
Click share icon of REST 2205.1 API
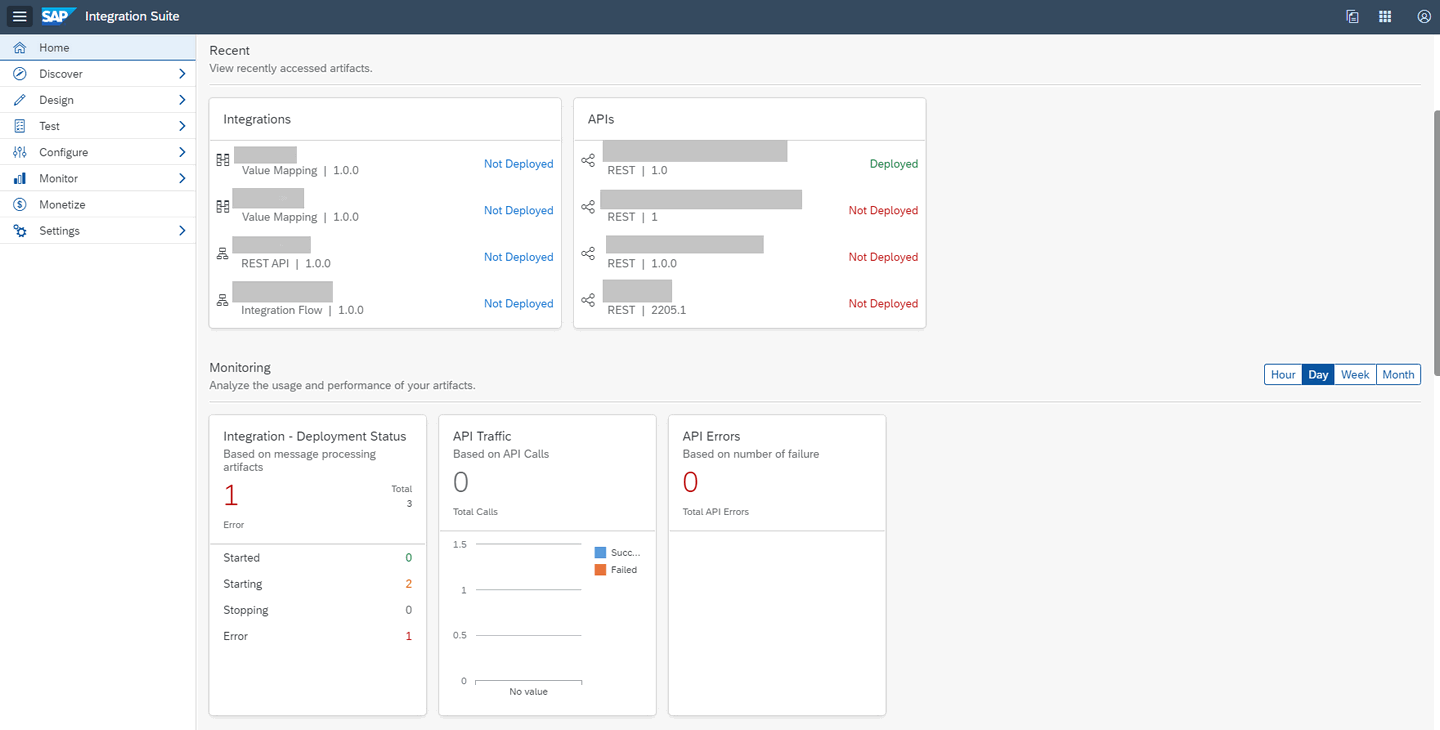[x=588, y=300]
